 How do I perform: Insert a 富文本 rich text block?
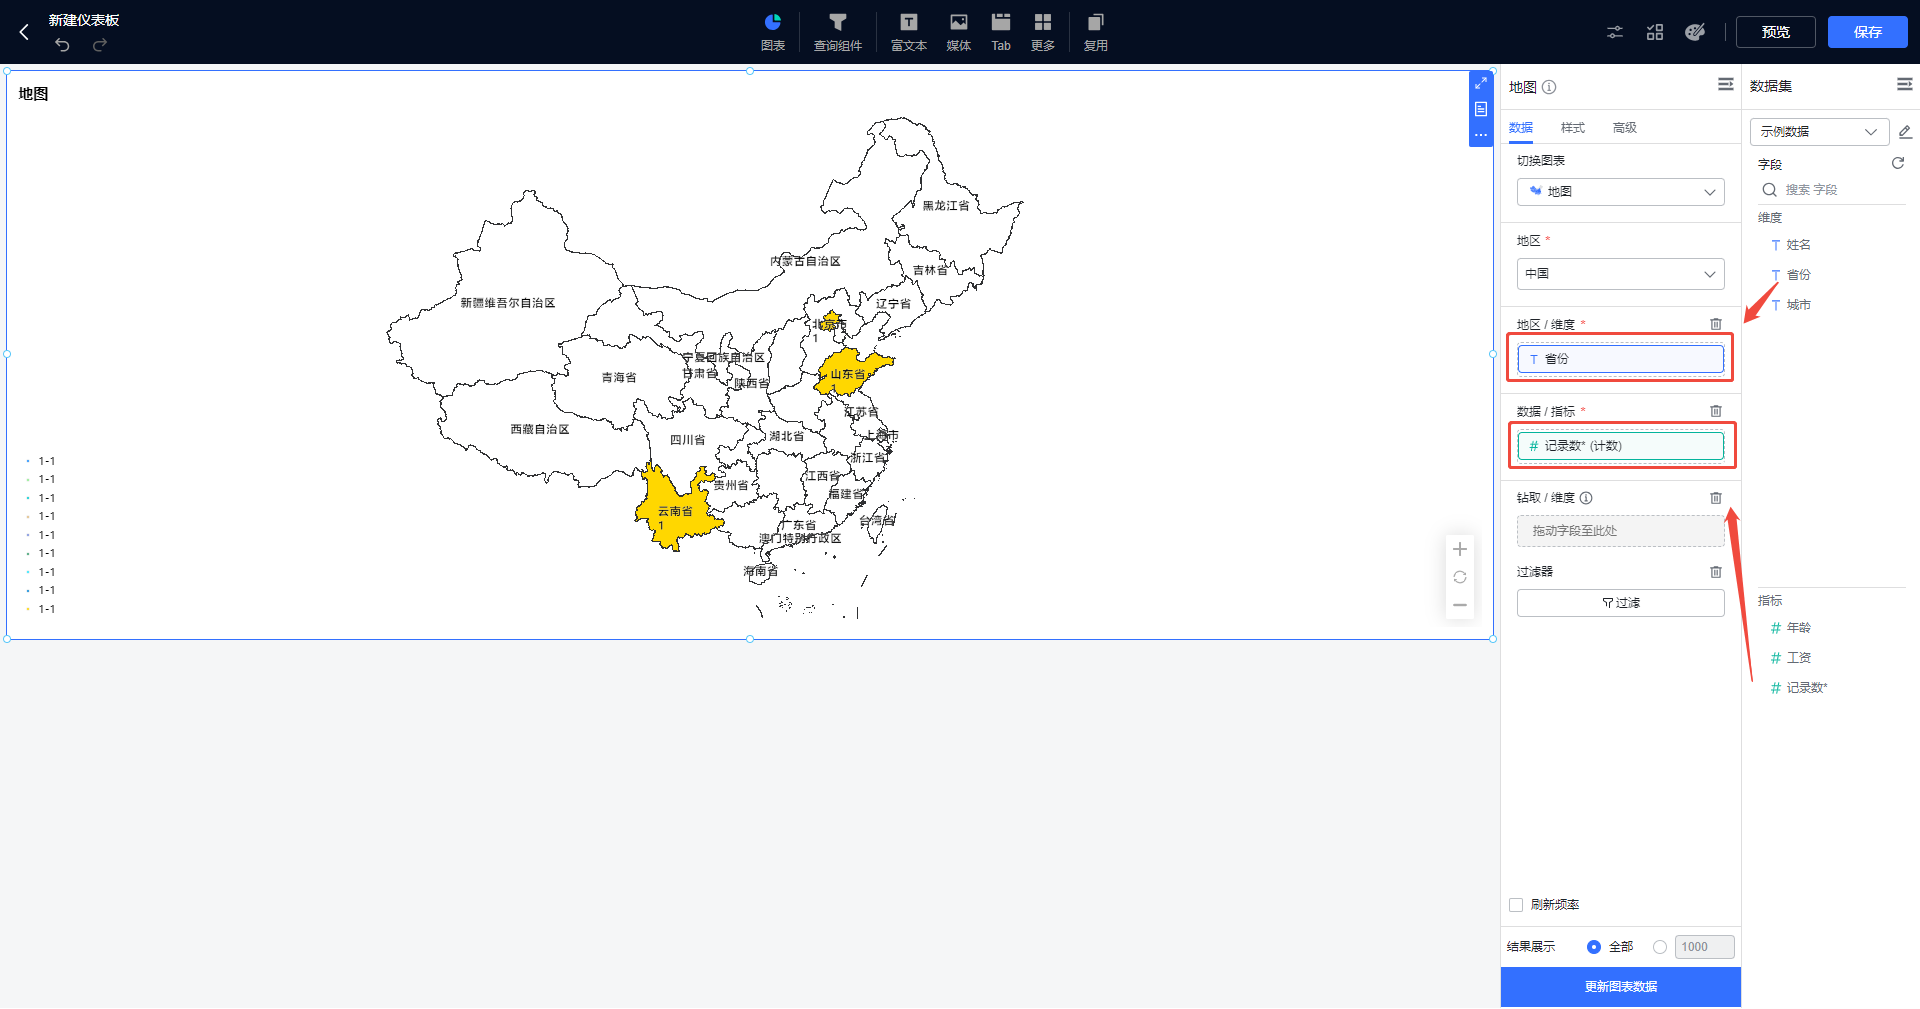point(909,32)
